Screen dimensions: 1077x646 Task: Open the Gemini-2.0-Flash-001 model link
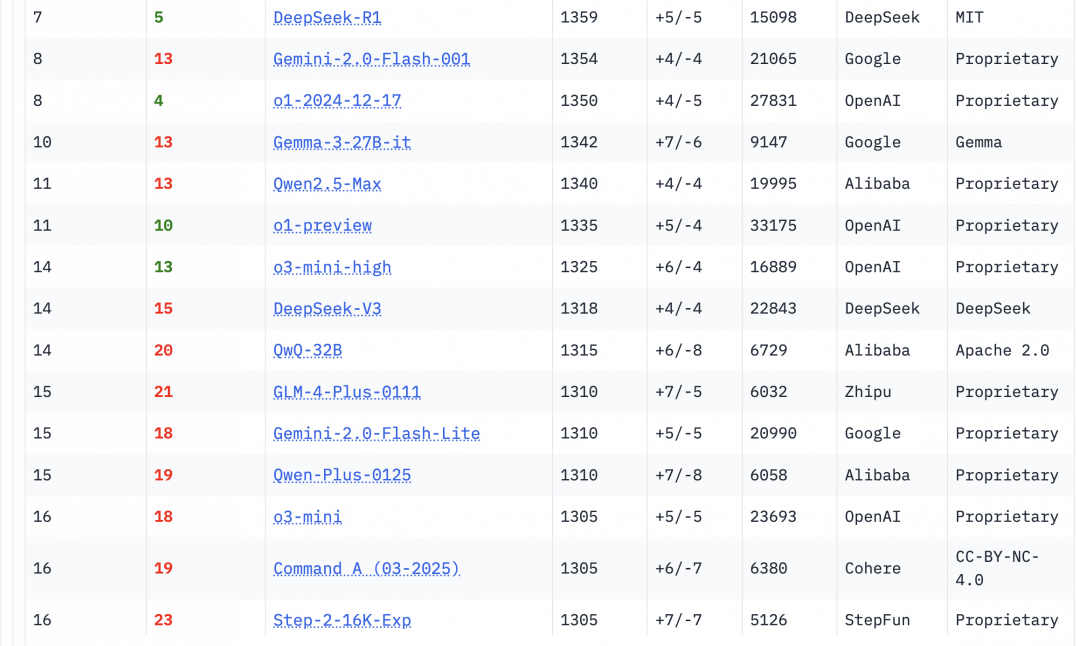(372, 59)
